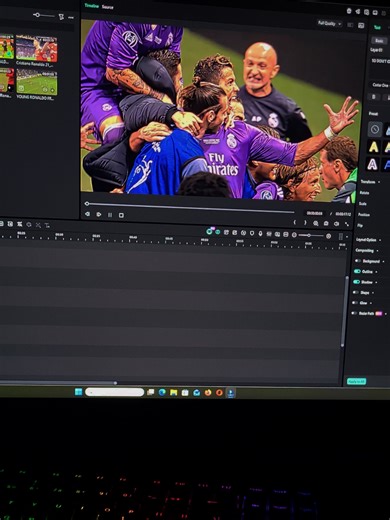Viewport: 390px width, 520px height.
Task: Click the Scale property label
Action: [362, 203]
